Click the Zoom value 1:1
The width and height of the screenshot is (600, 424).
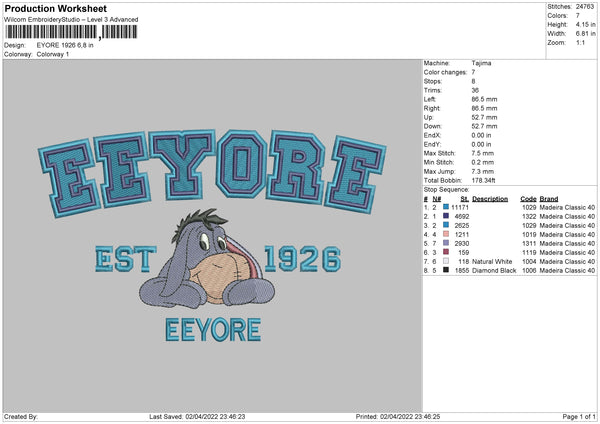(x=580, y=42)
